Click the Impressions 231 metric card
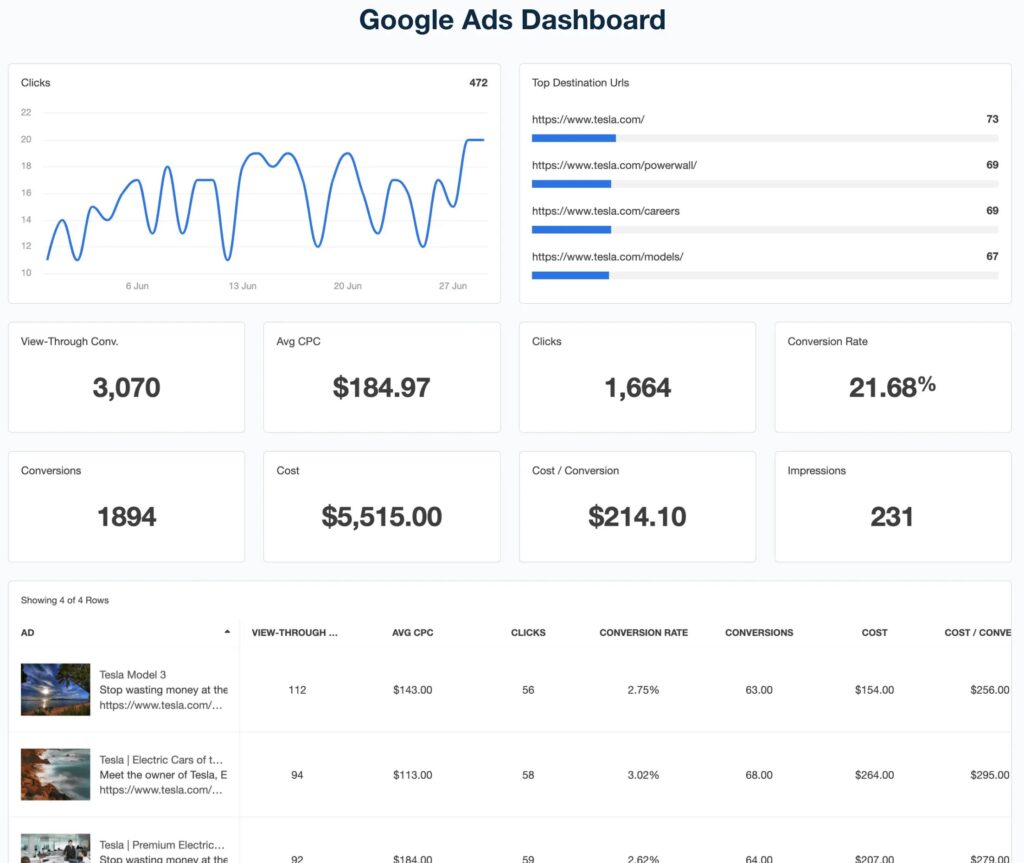This screenshot has height=863, width=1024. pyautogui.click(x=892, y=506)
